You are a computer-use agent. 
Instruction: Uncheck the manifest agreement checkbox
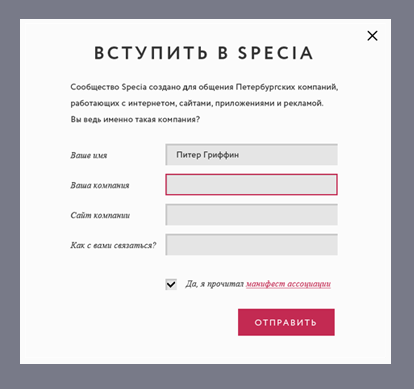pyautogui.click(x=171, y=284)
